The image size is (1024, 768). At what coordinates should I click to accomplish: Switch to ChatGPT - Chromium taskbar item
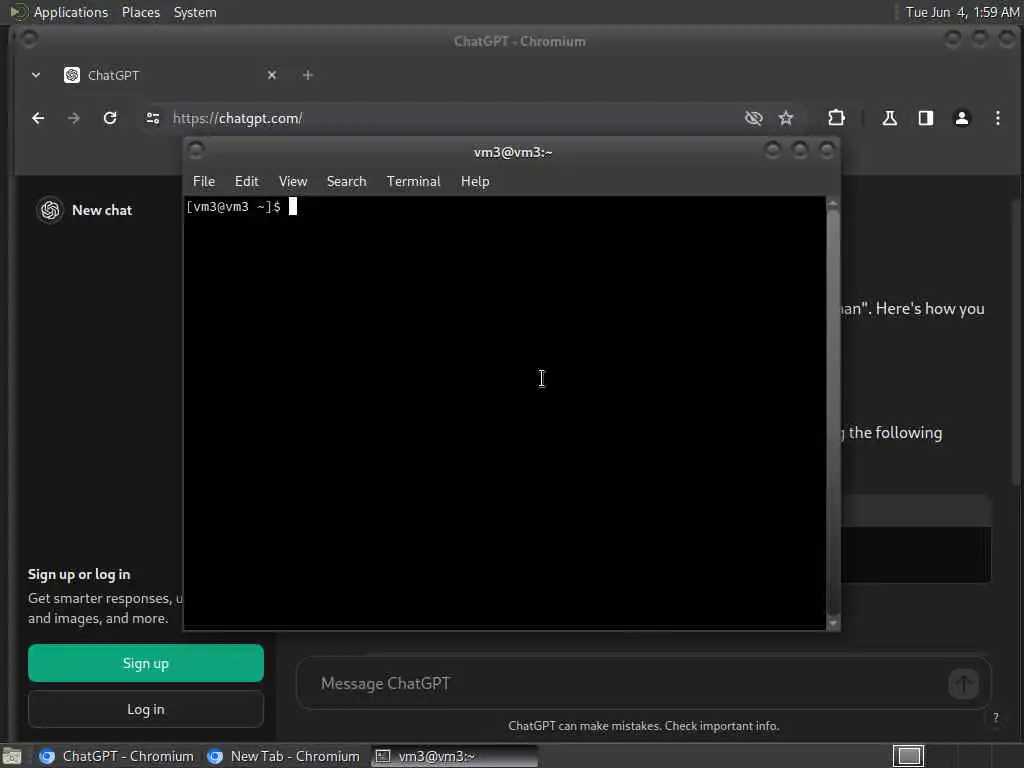click(x=116, y=756)
